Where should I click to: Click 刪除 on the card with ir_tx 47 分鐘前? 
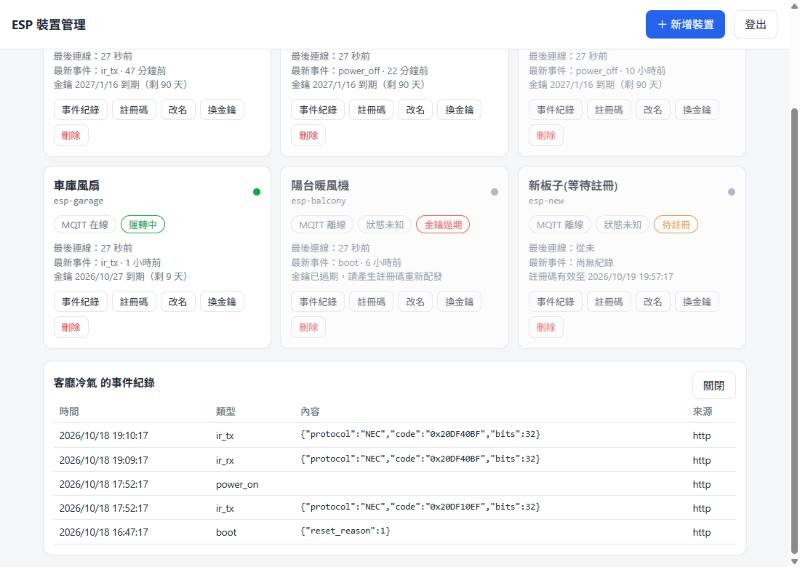[71, 135]
